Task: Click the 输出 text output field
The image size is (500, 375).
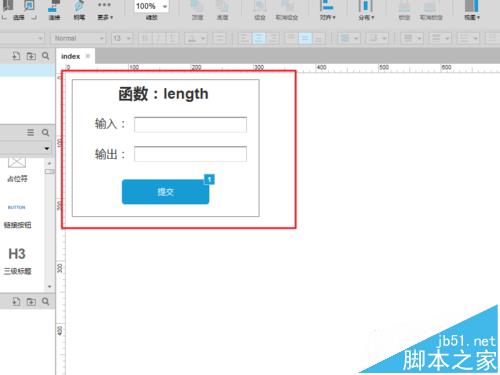Action: pos(190,154)
